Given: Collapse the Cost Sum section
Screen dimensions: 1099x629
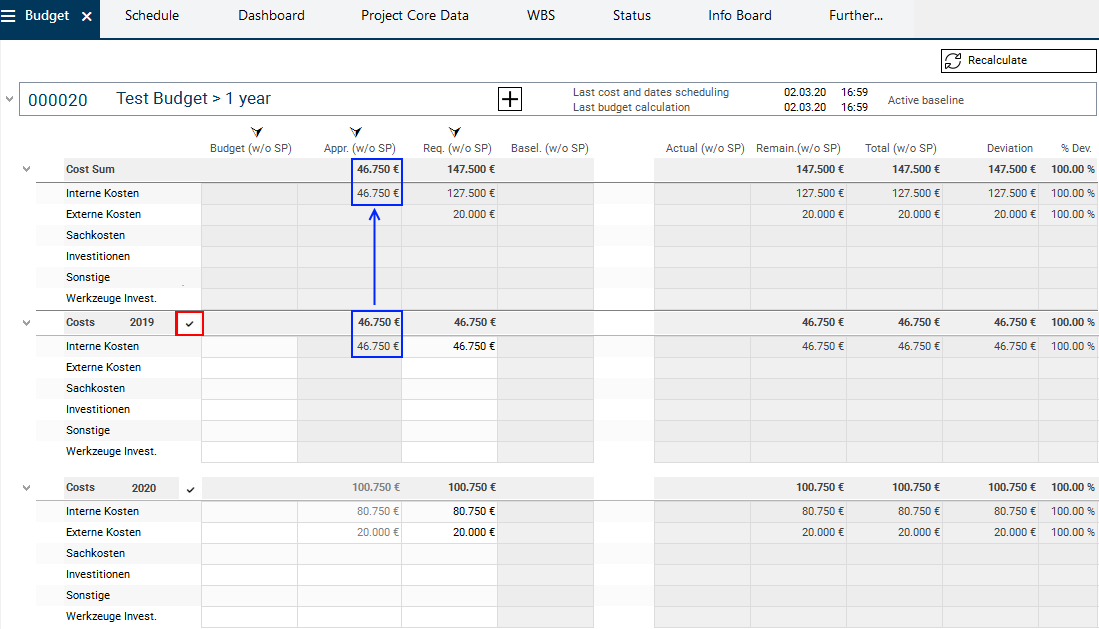Looking at the screenshot, I should (x=27, y=169).
